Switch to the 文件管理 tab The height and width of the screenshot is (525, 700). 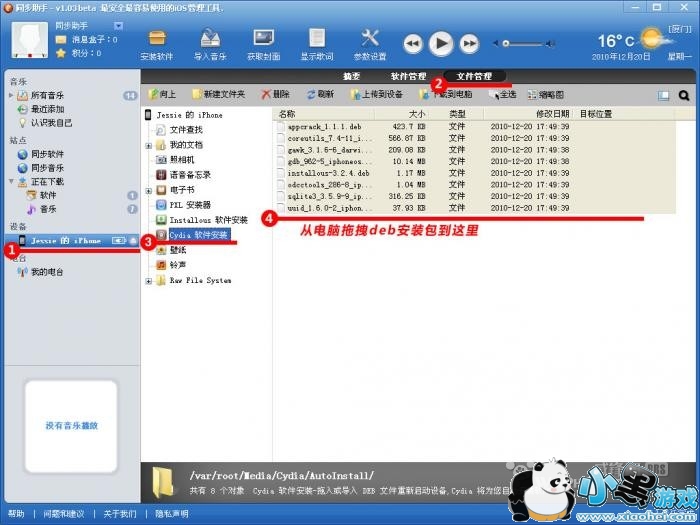point(474,76)
